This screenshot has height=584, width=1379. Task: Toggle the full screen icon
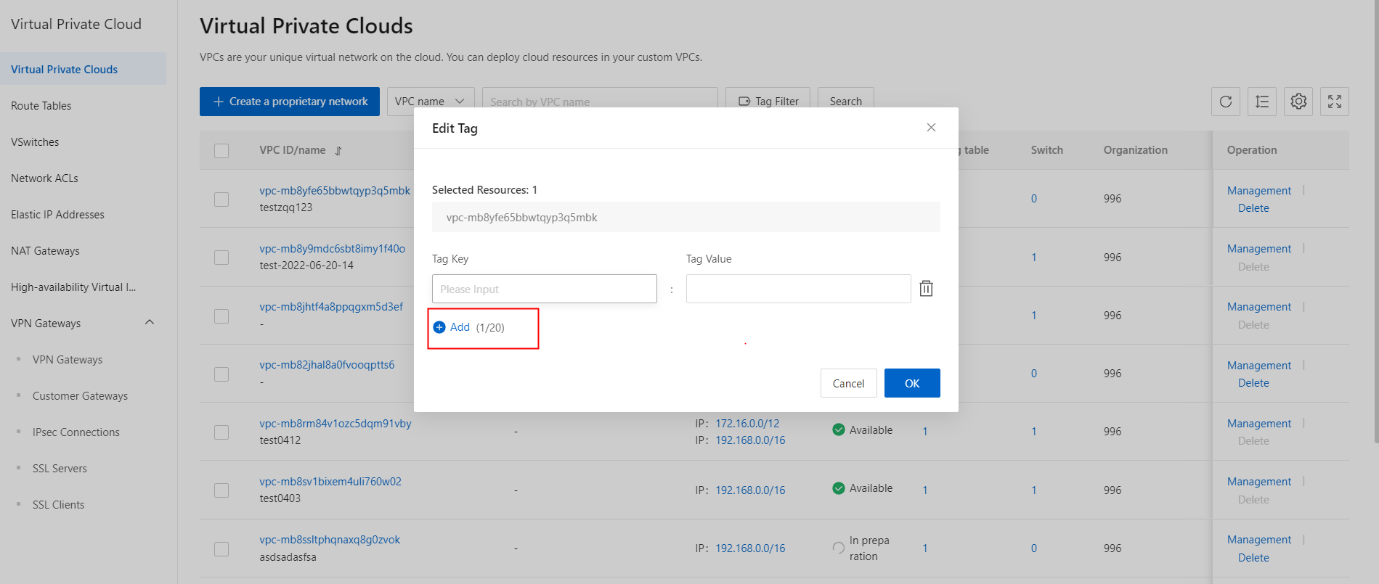coord(1335,101)
